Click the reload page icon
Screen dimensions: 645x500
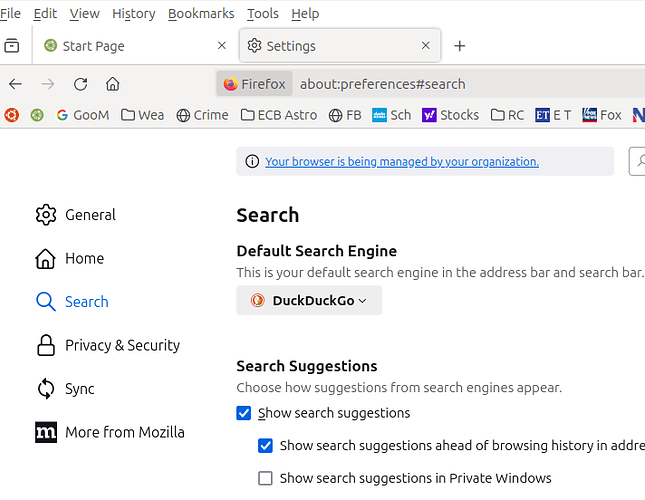point(81,84)
